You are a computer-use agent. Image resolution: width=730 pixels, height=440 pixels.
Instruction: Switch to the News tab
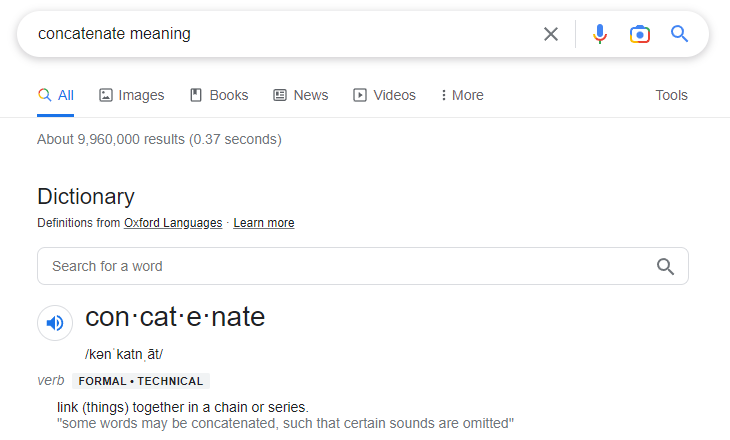(301, 95)
